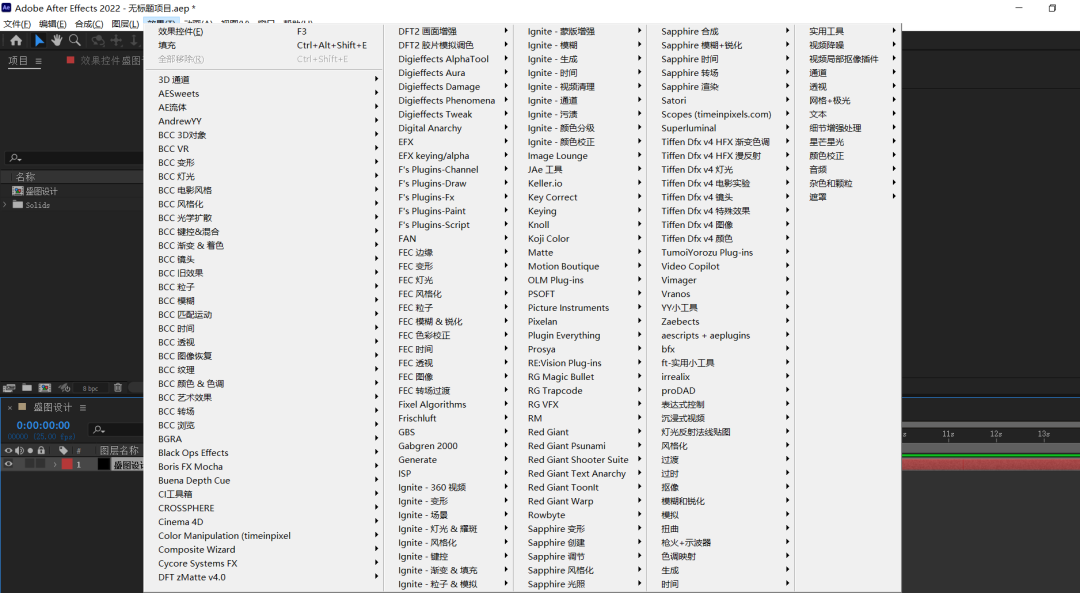Open the Cinema 4D submenu
The width and height of the screenshot is (1080, 593).
(268, 521)
